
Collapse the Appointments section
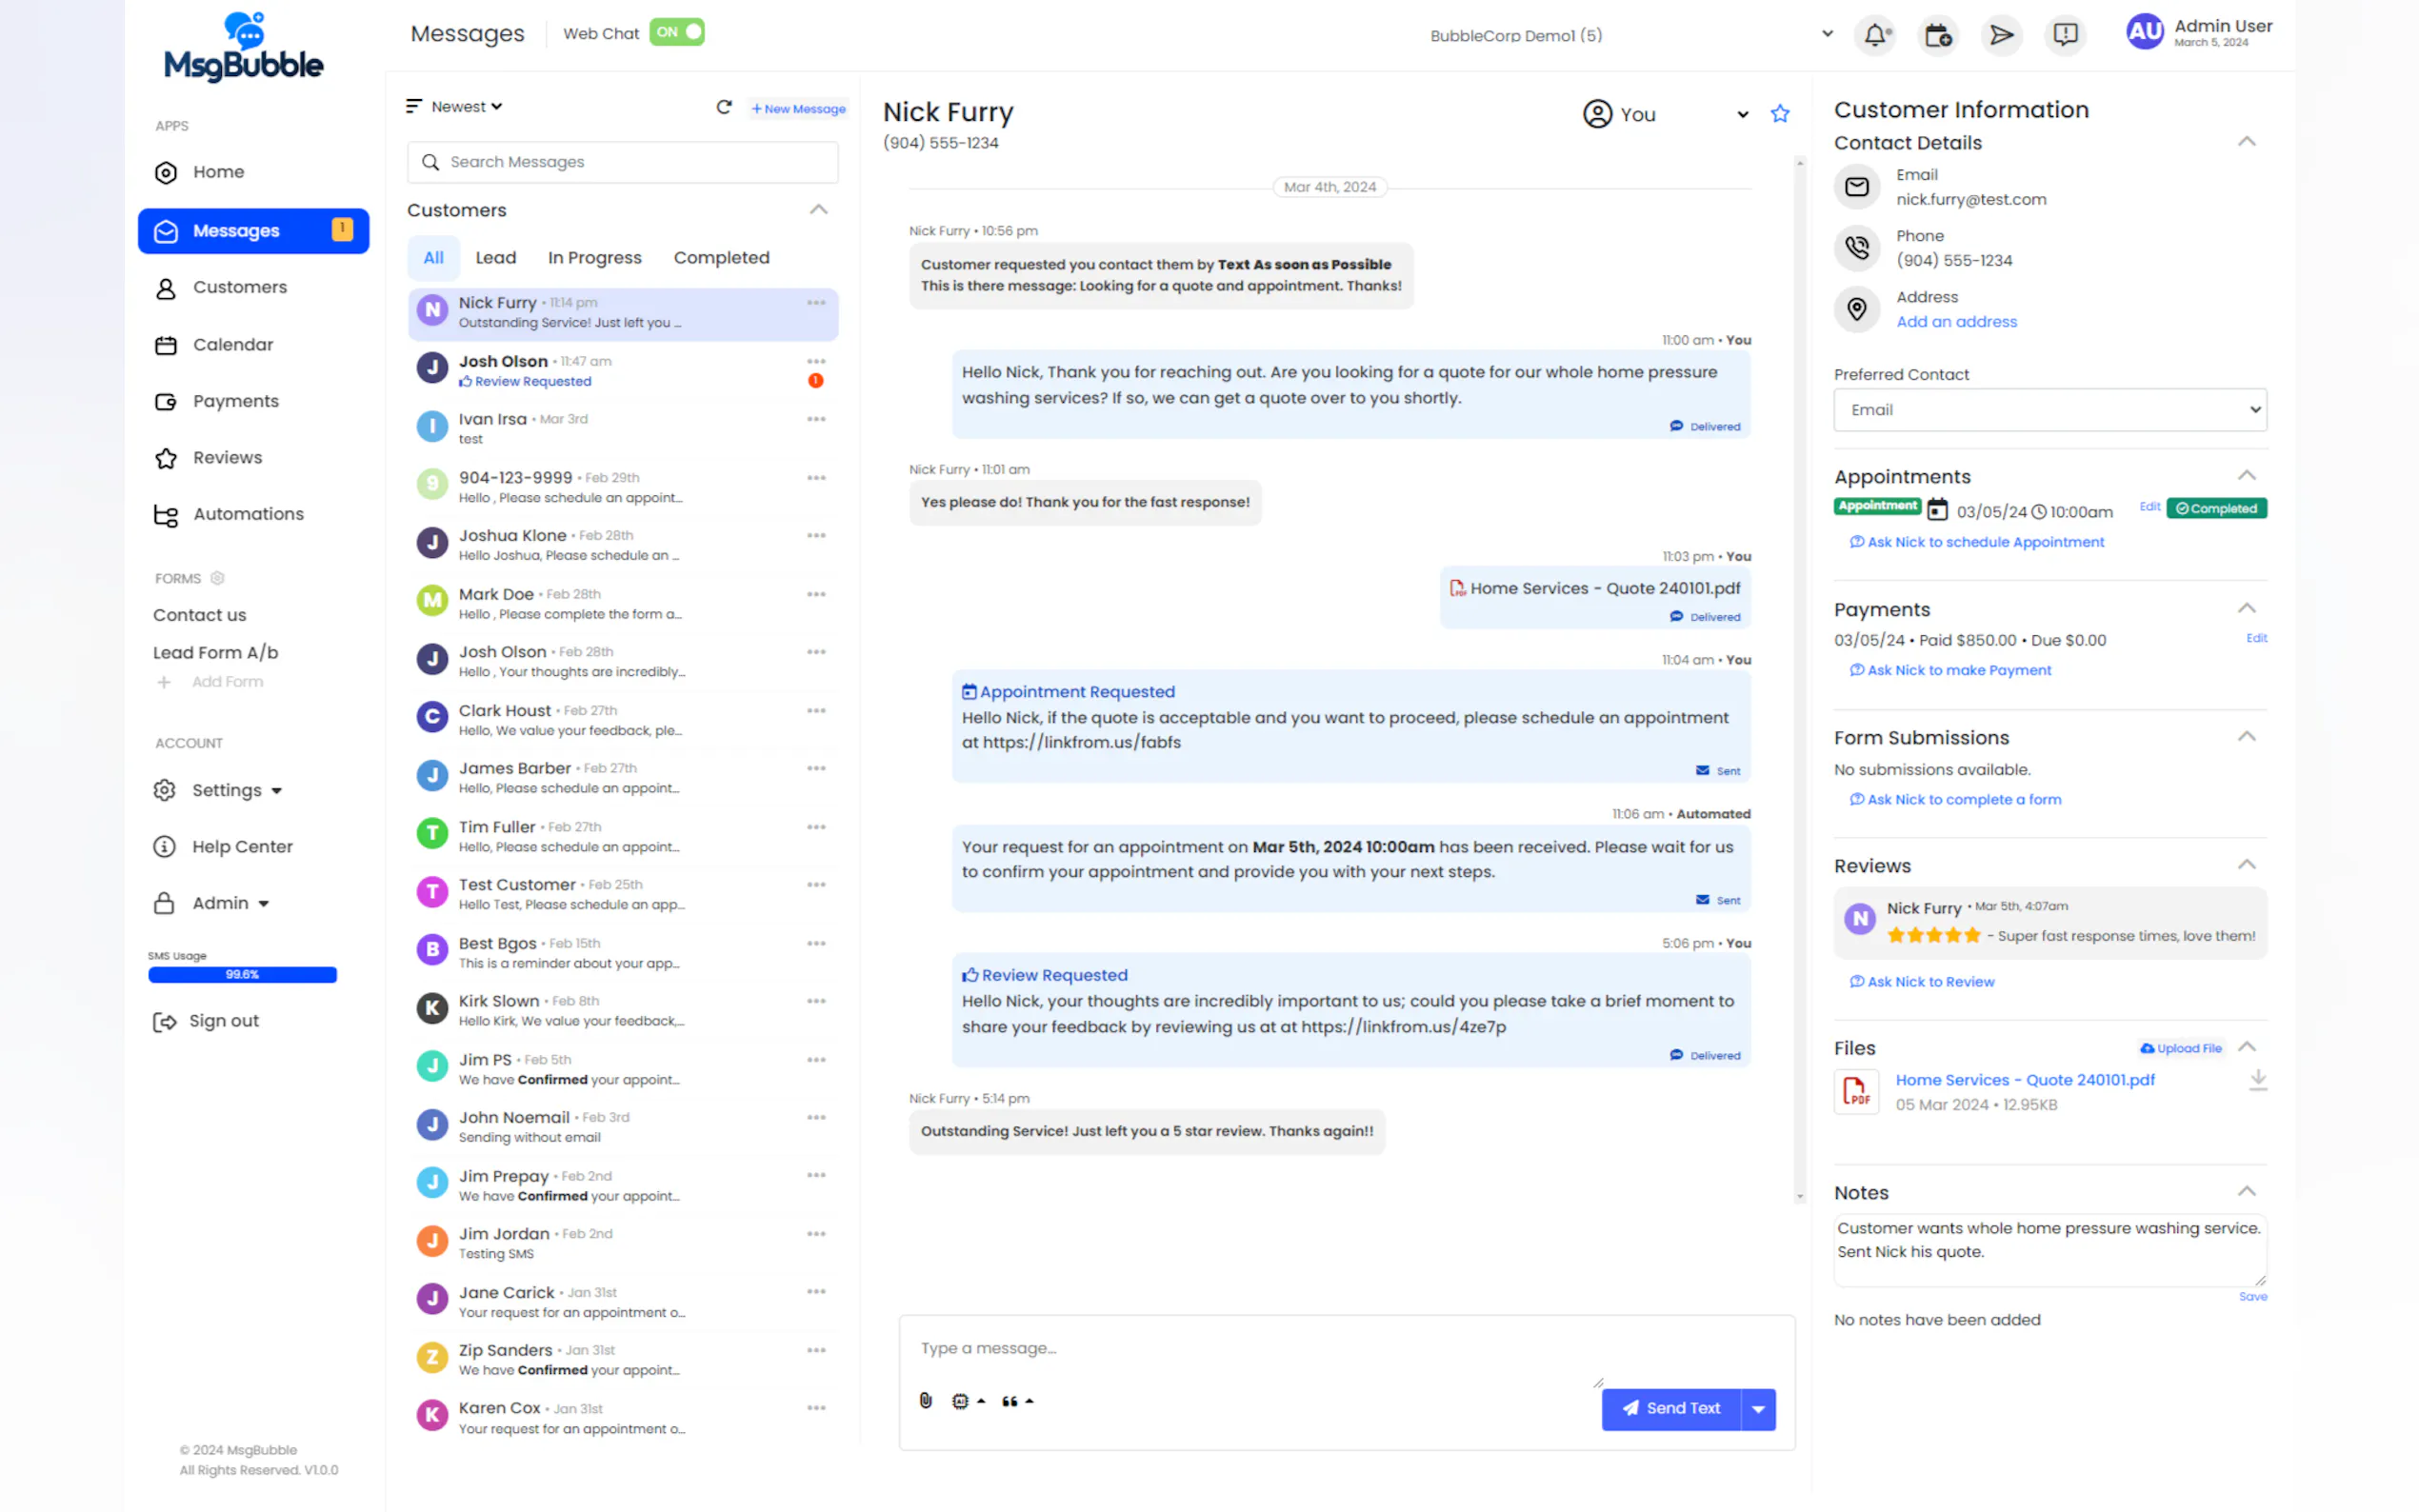(x=2246, y=476)
